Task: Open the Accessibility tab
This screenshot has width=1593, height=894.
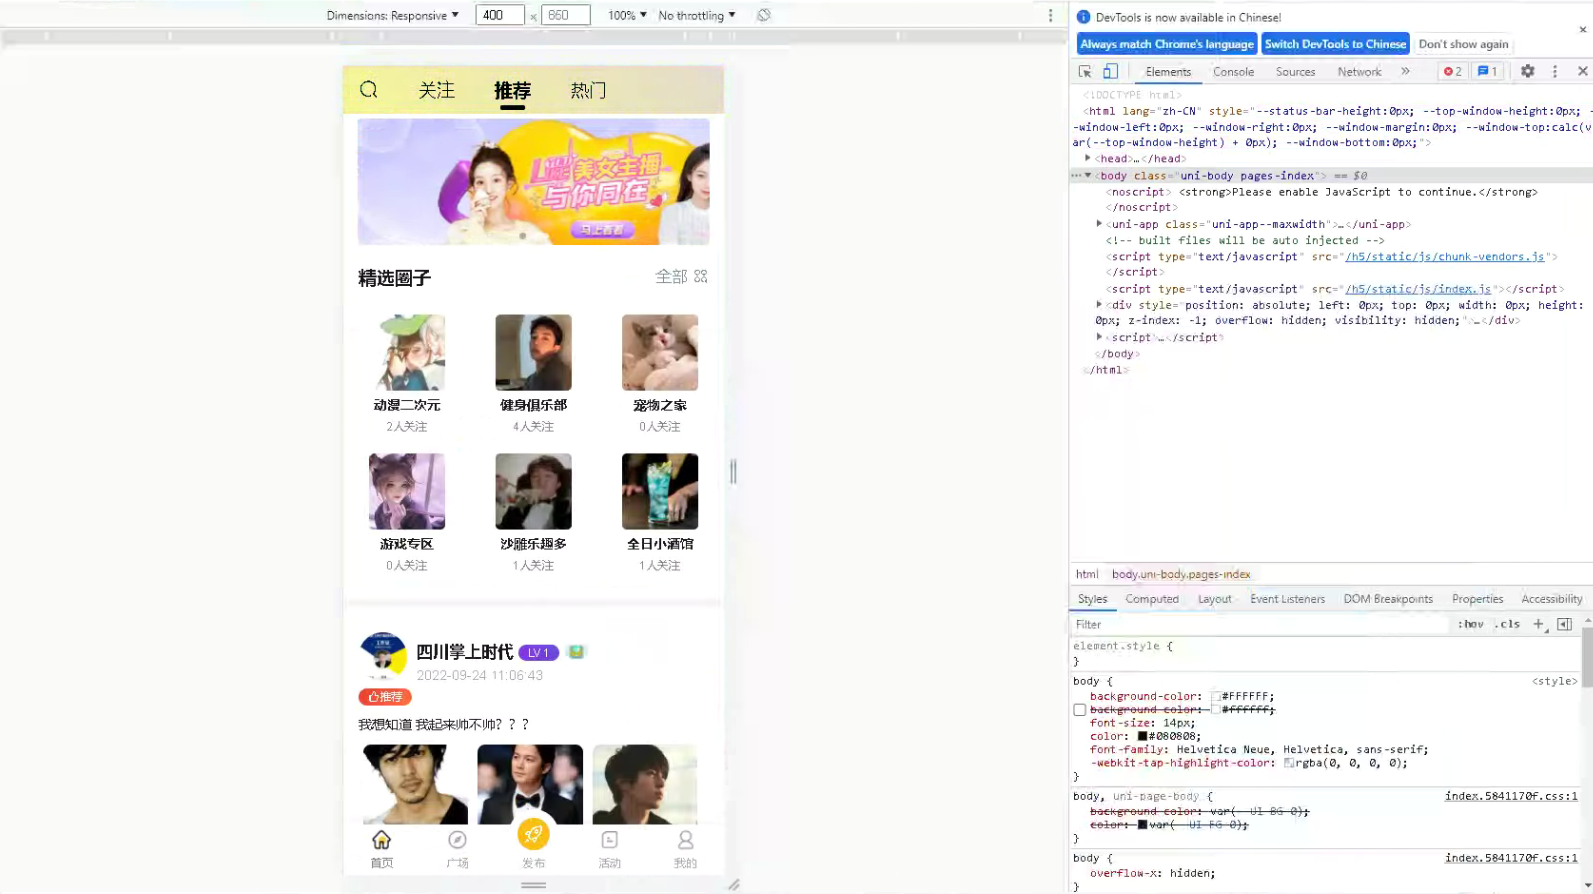Action: [x=1551, y=599]
